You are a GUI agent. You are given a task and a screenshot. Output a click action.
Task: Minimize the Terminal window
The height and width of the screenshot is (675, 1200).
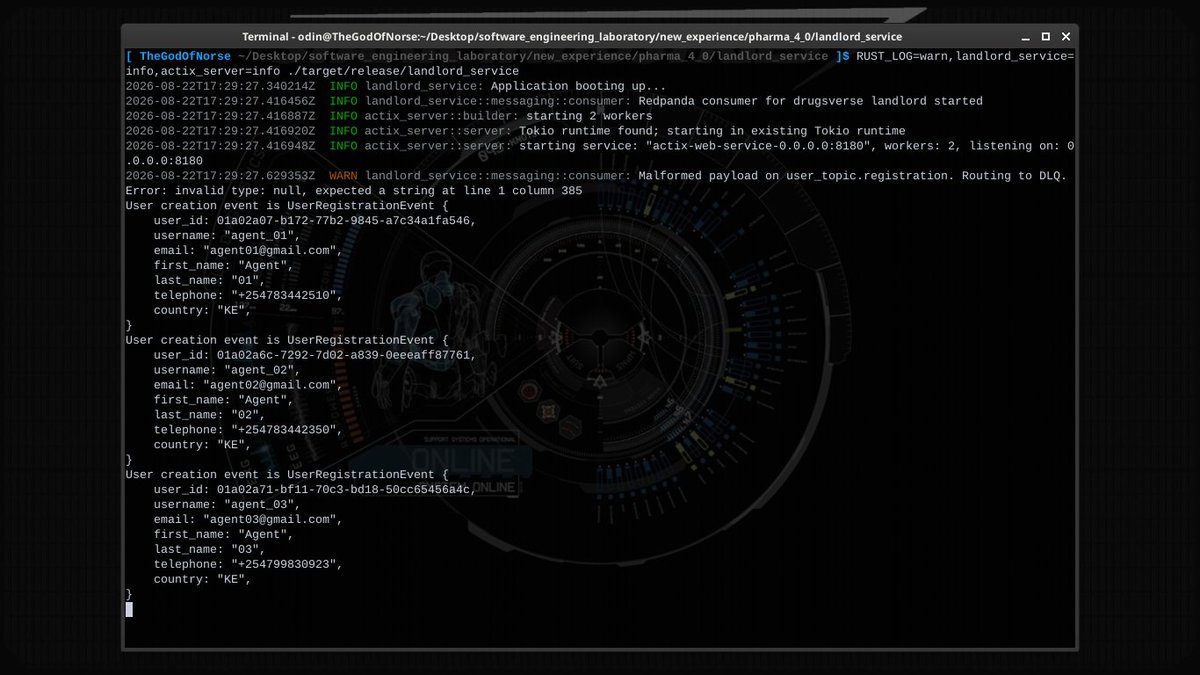(1027, 36)
